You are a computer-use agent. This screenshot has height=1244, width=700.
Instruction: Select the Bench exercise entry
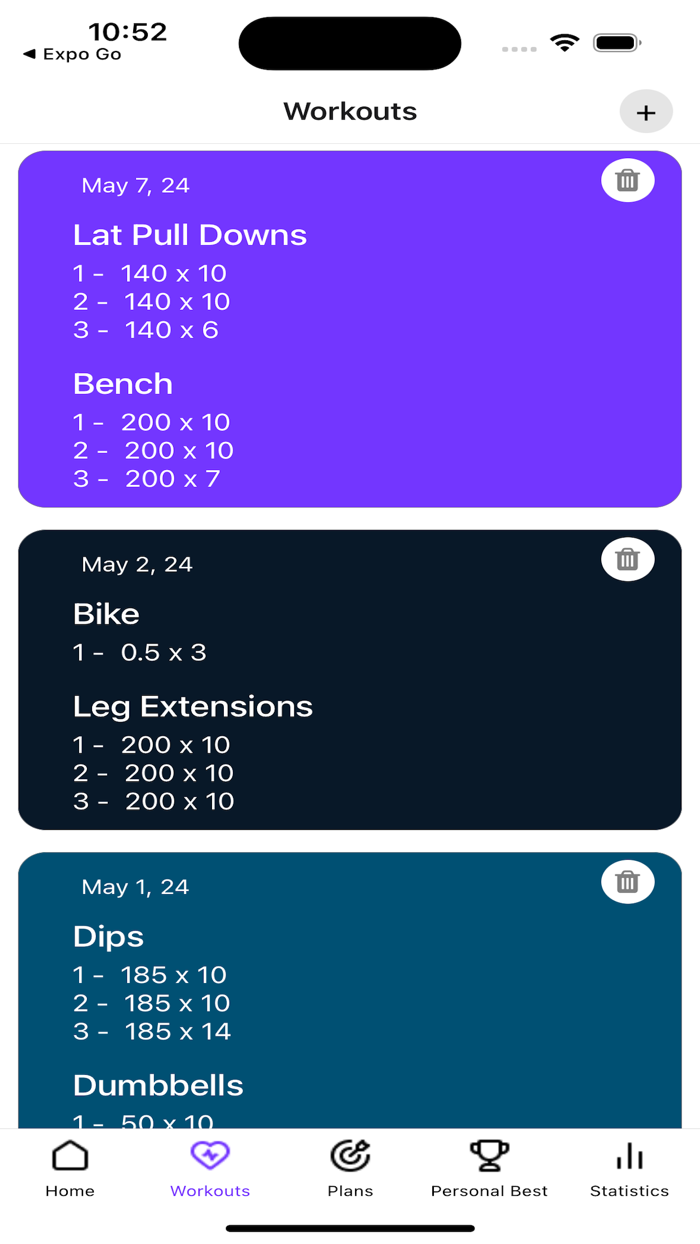[x=122, y=383]
